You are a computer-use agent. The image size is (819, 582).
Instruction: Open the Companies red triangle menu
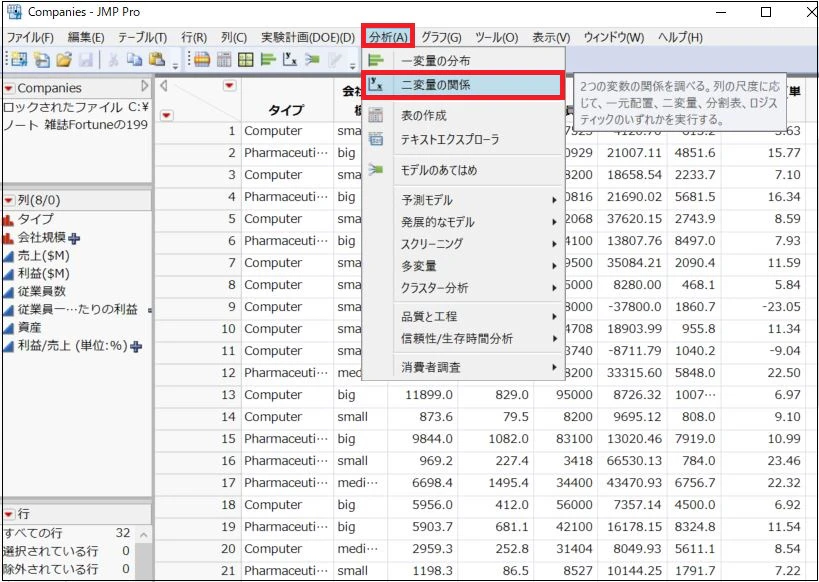click(9, 88)
